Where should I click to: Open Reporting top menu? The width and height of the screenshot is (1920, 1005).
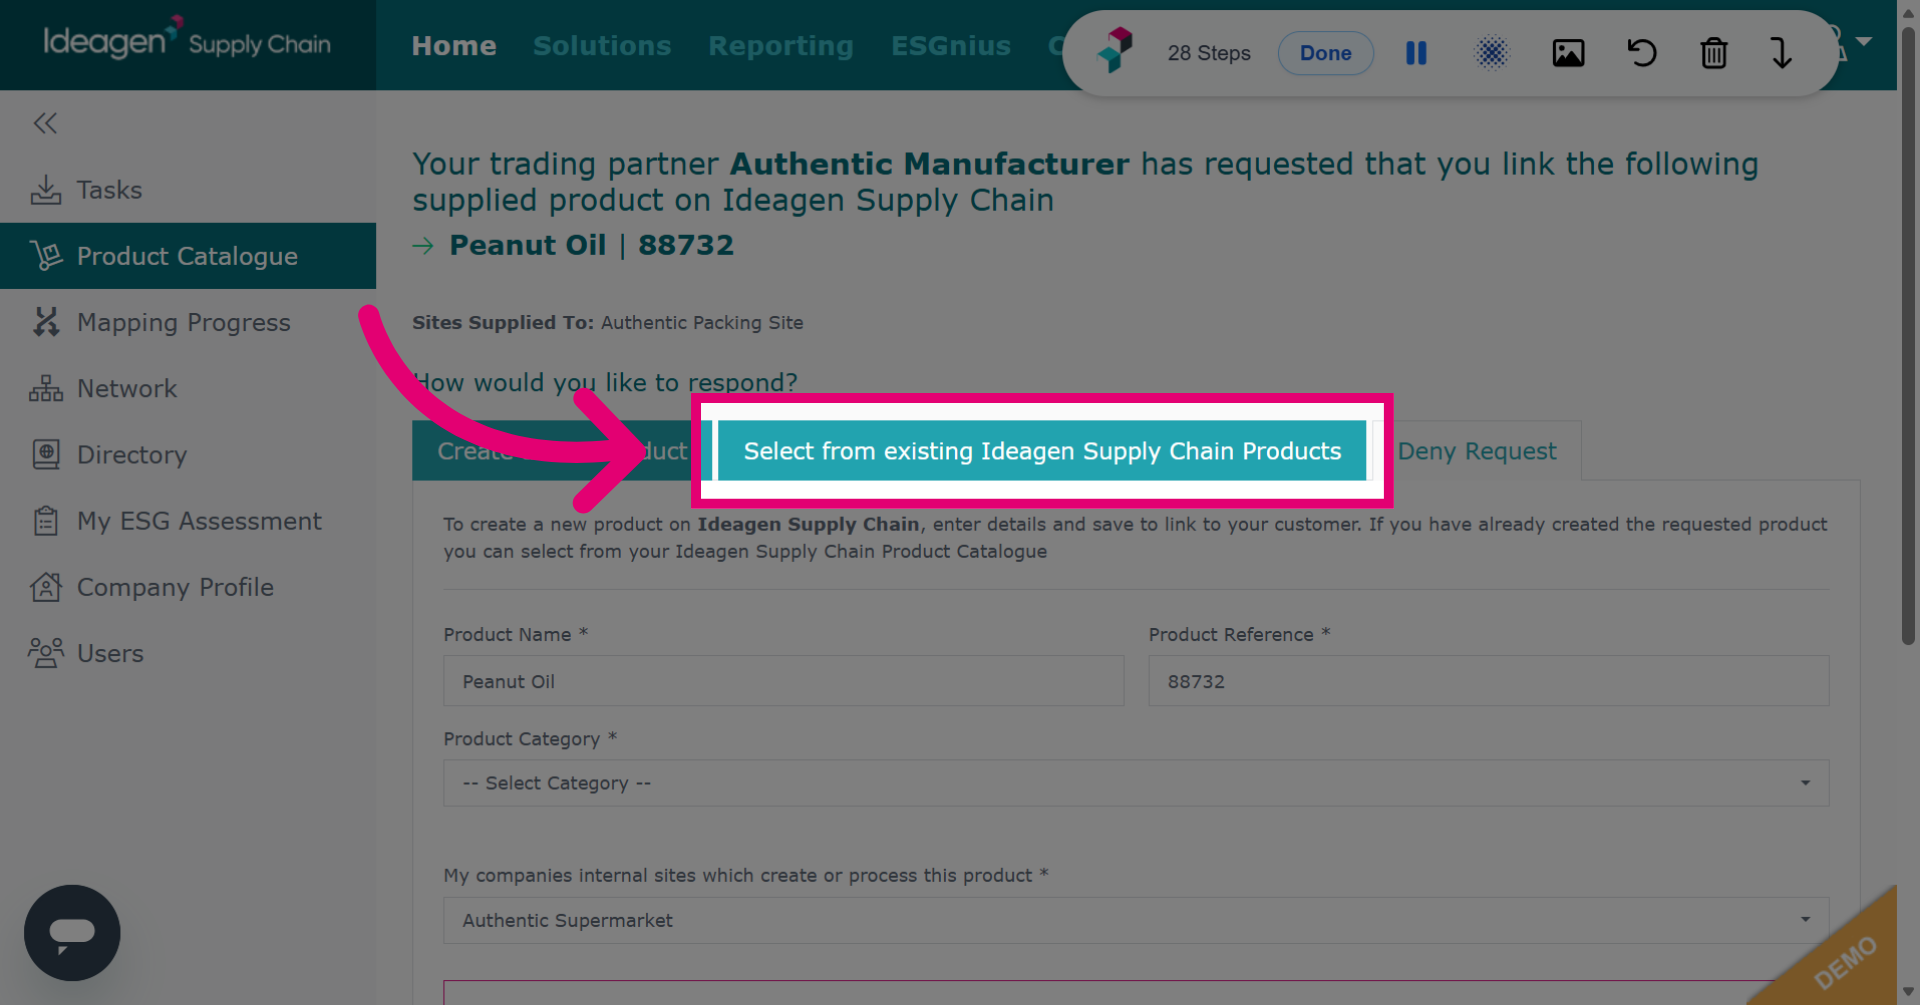click(781, 45)
